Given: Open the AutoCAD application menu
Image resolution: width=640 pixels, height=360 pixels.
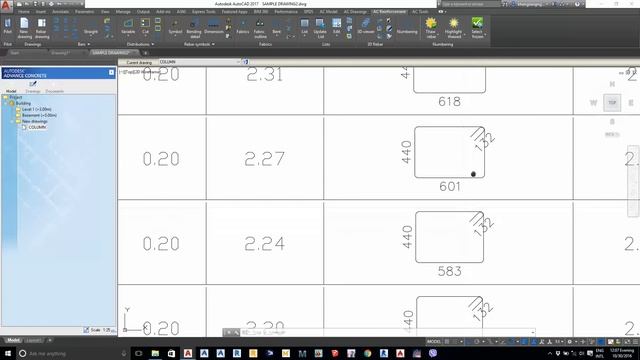Looking at the screenshot, I should pyautogui.click(x=6, y=5).
